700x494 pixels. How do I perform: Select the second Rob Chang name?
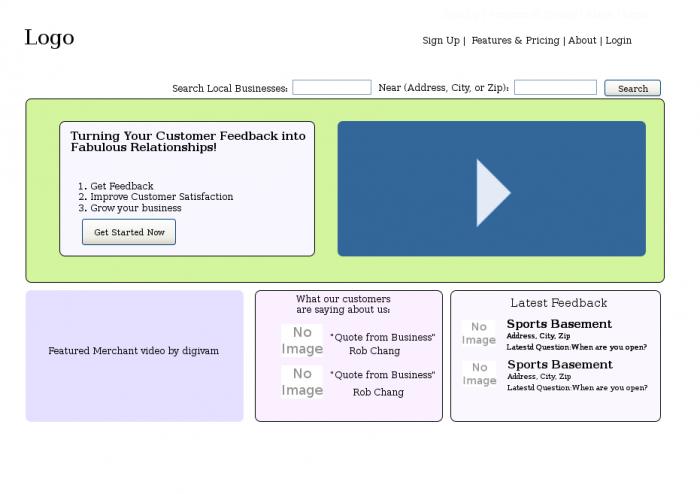click(x=378, y=392)
